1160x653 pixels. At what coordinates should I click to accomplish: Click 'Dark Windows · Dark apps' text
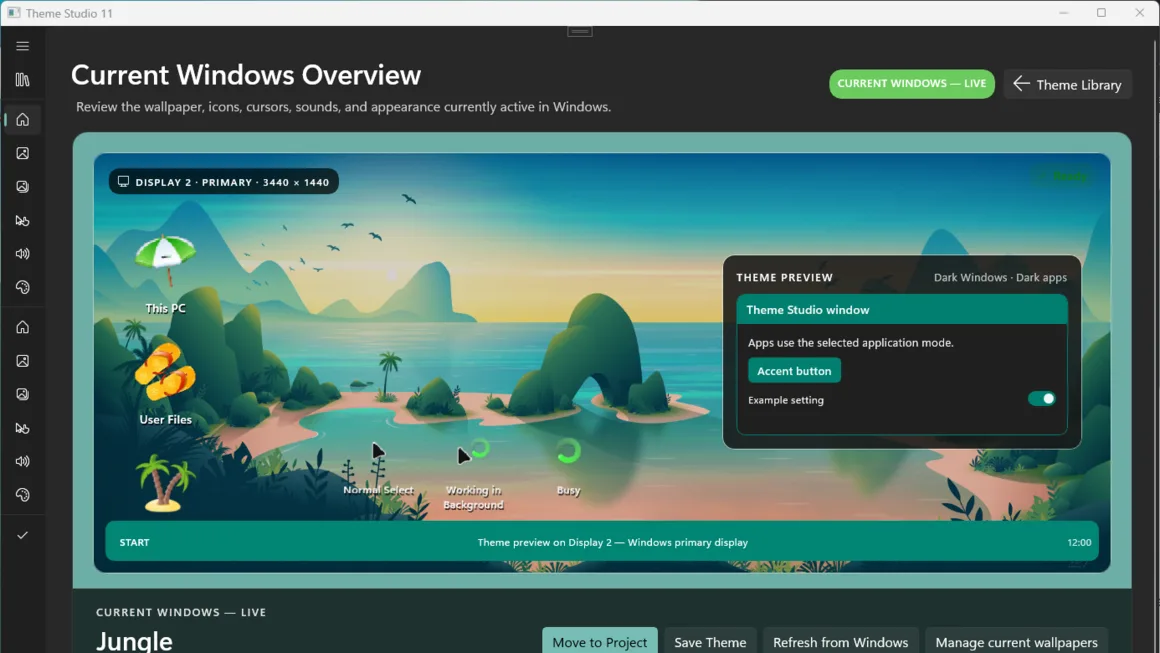click(1000, 277)
